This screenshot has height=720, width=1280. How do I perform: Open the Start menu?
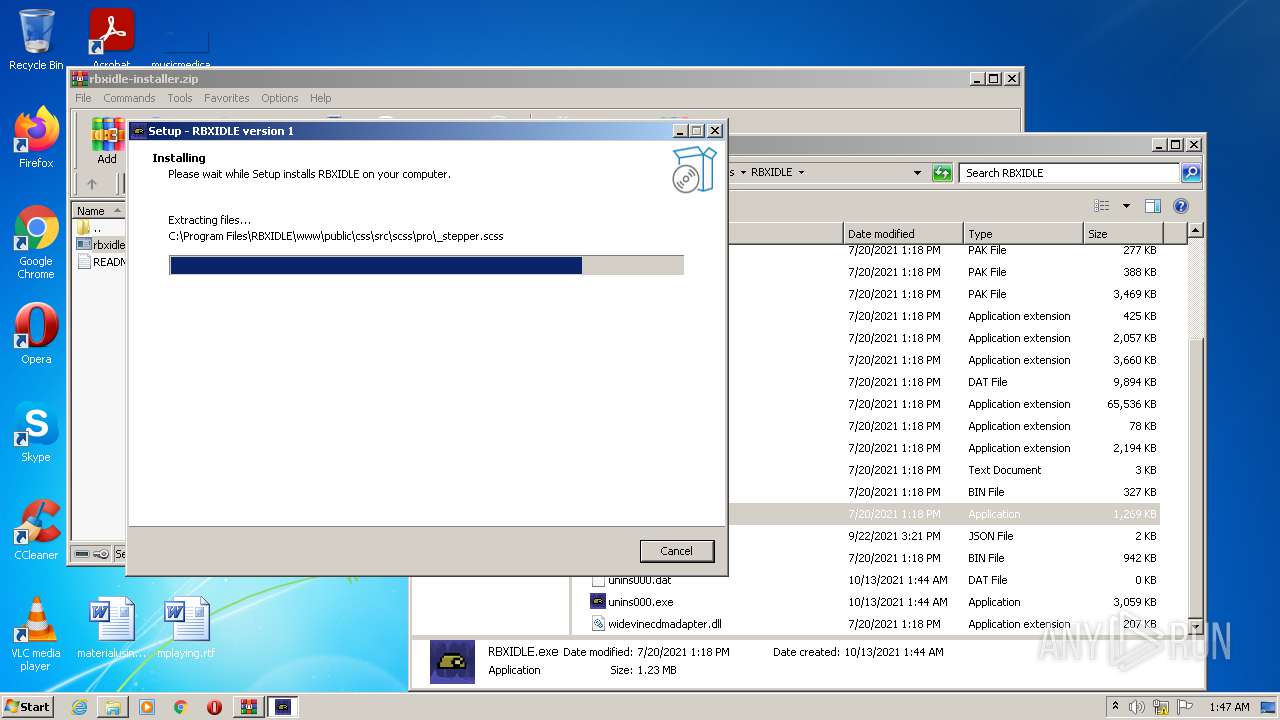pyautogui.click(x=27, y=706)
